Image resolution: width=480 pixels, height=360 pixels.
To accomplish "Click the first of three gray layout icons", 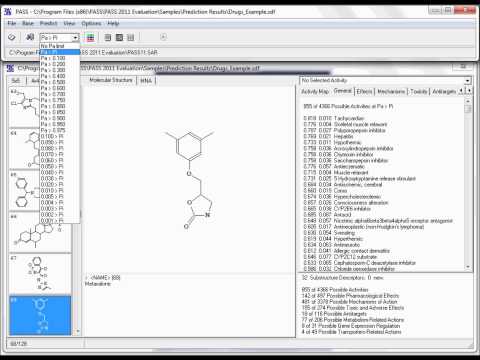I will [108, 37].
